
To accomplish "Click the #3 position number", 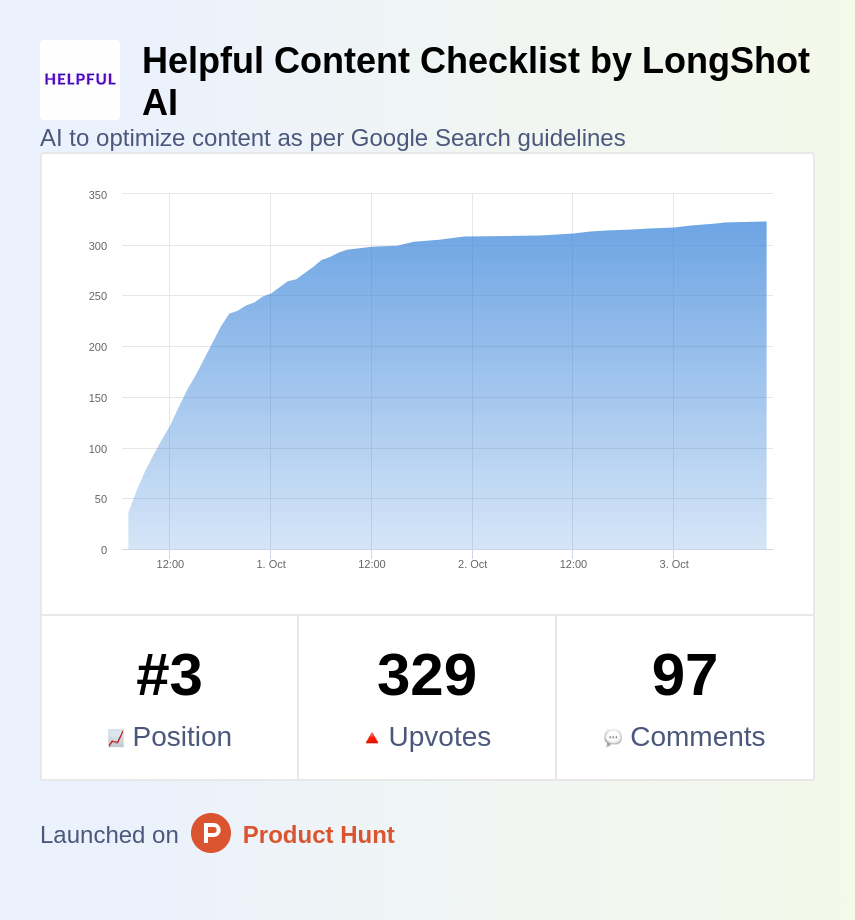I will click(x=169, y=675).
